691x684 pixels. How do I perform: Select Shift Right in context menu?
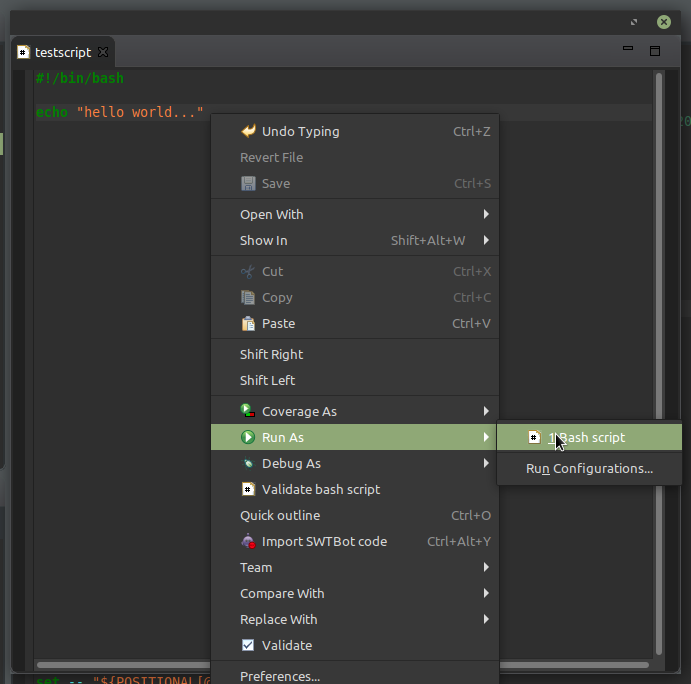pyautogui.click(x=355, y=354)
